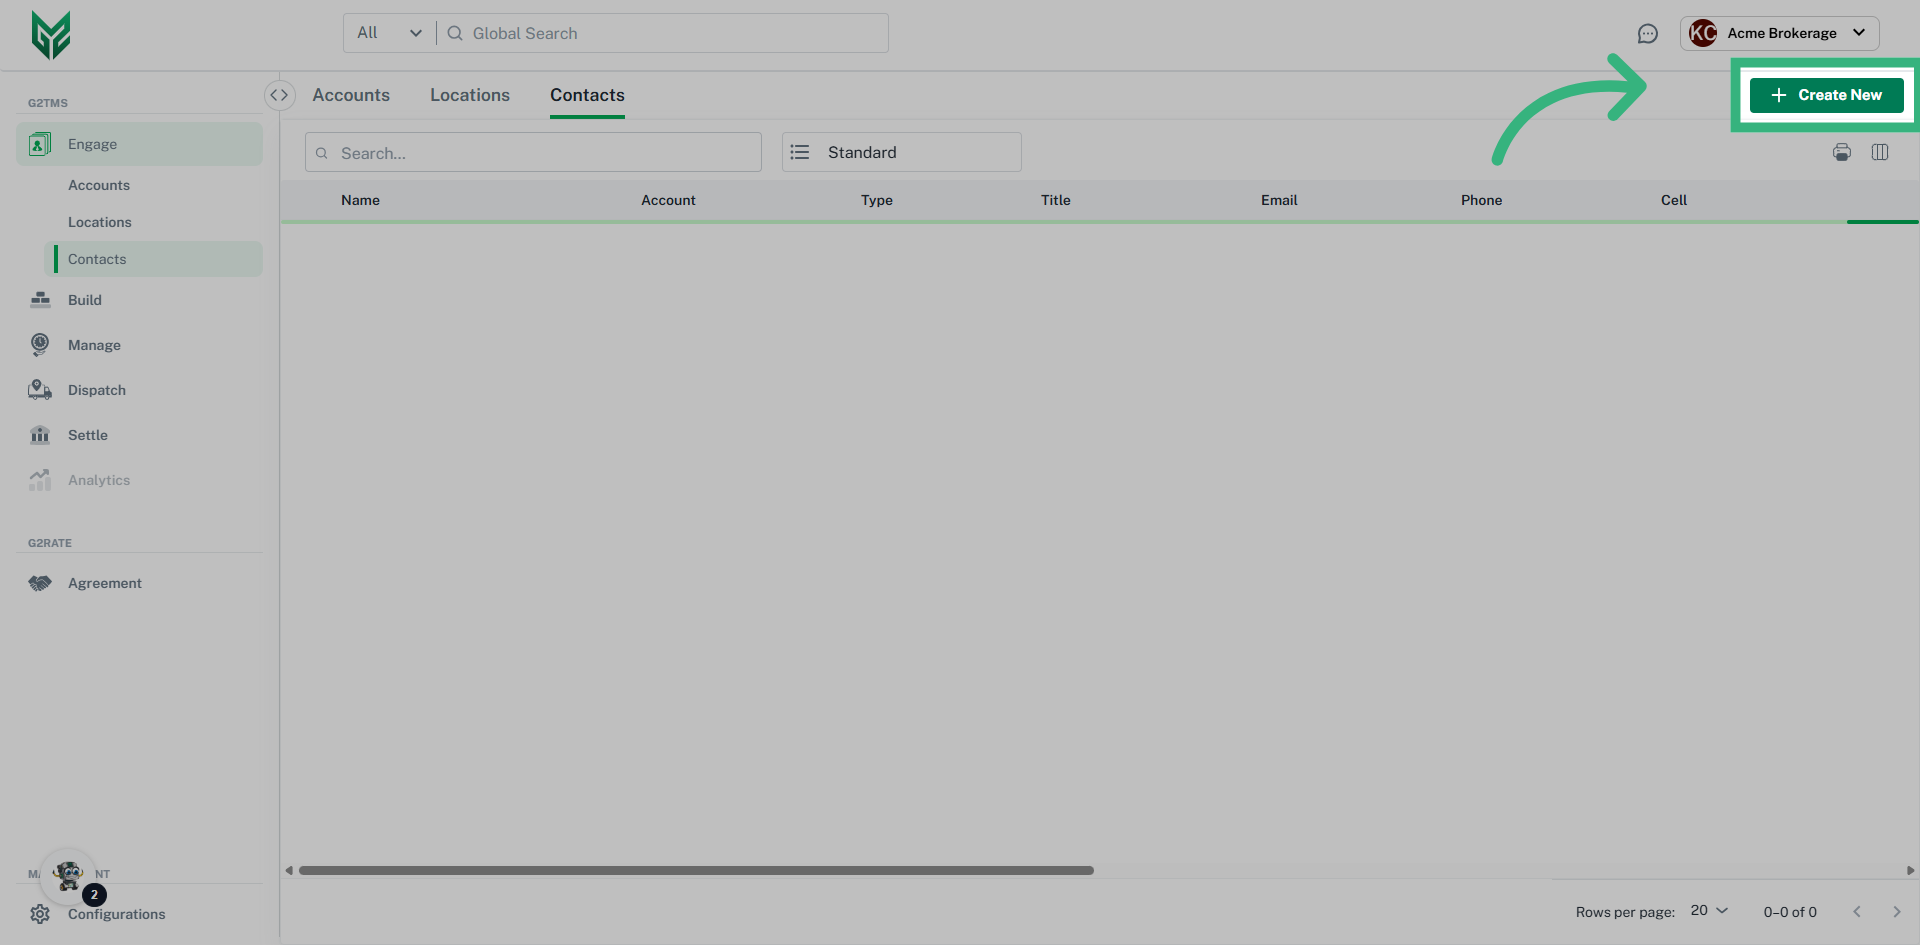
Task: Sort by the Name column header
Action: pyautogui.click(x=360, y=200)
